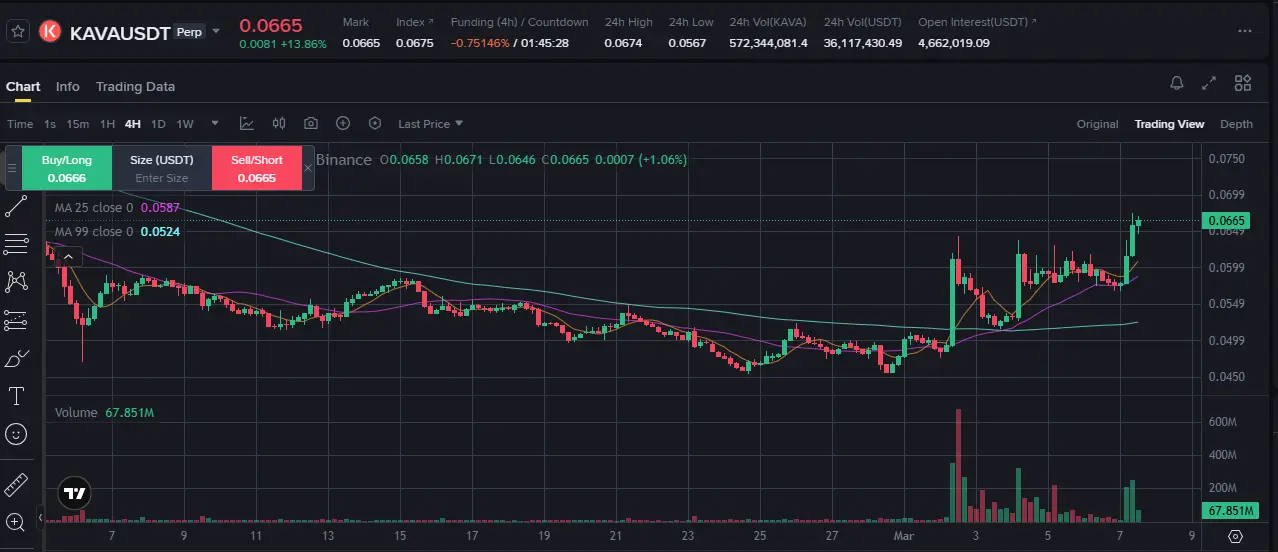Click the 24h High value 0.0674
This screenshot has width=1278, height=552.
[x=625, y=43]
